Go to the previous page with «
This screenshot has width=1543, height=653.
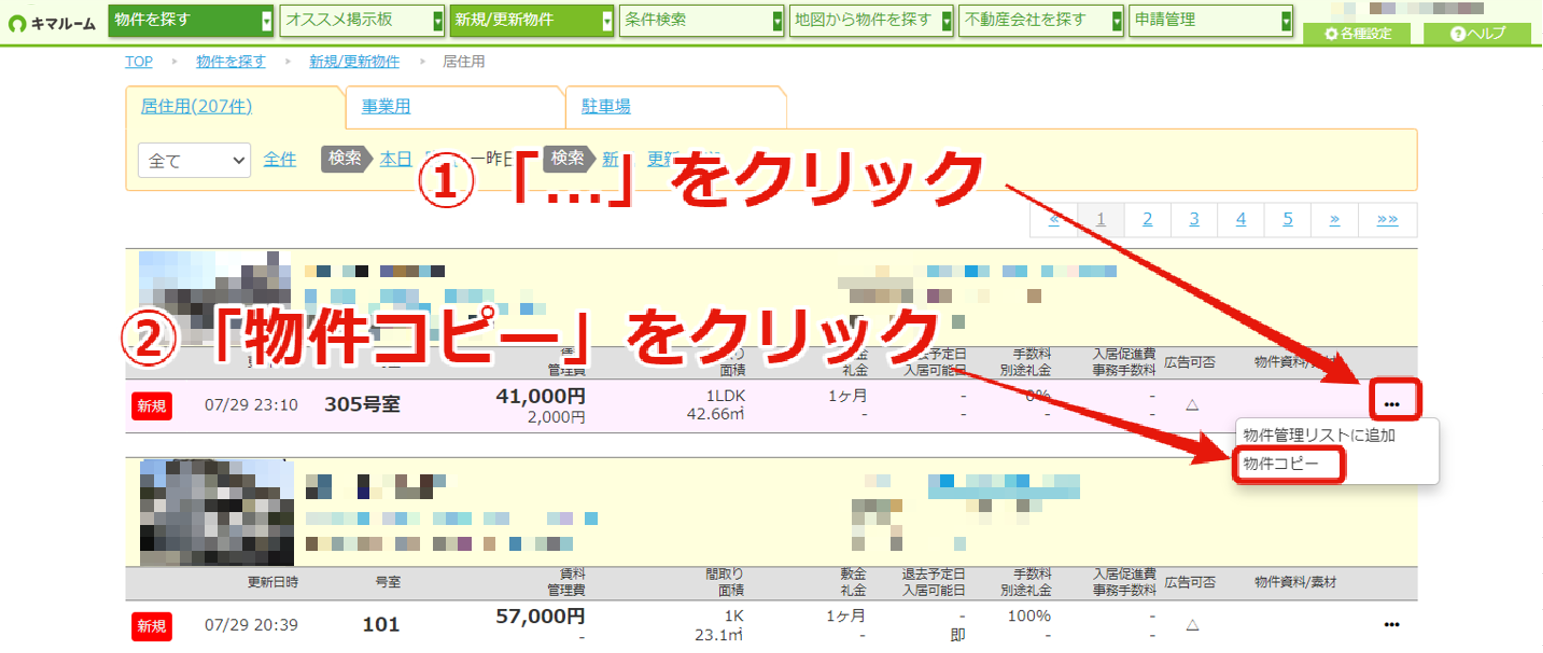point(1054,220)
